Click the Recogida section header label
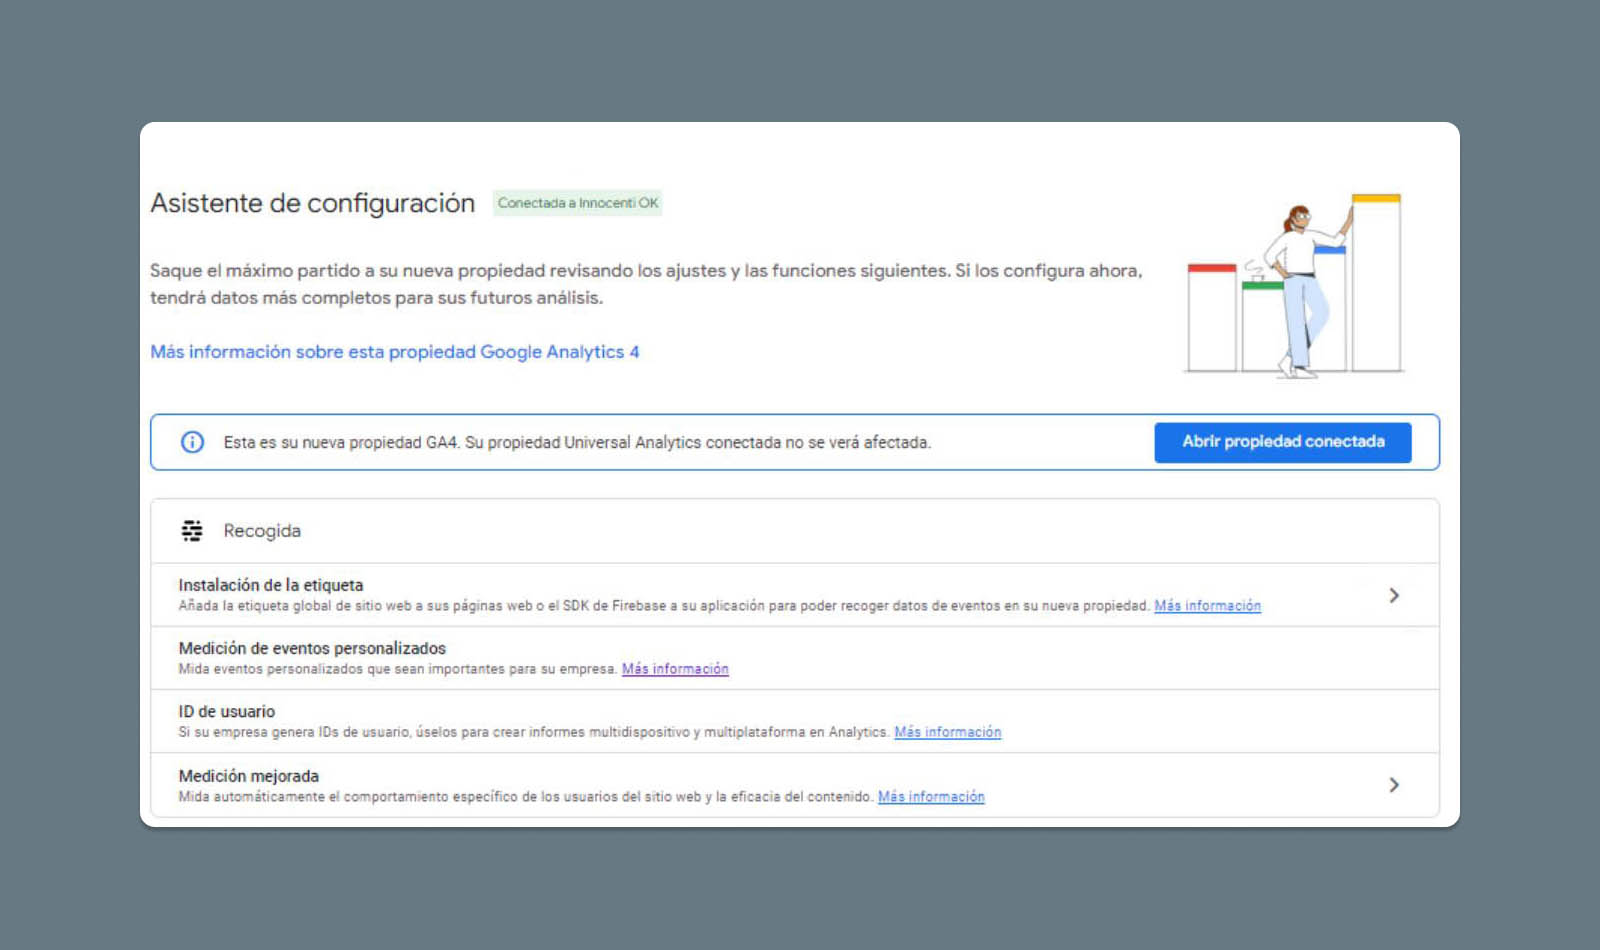Screen dimensions: 1600x950 (x=262, y=531)
